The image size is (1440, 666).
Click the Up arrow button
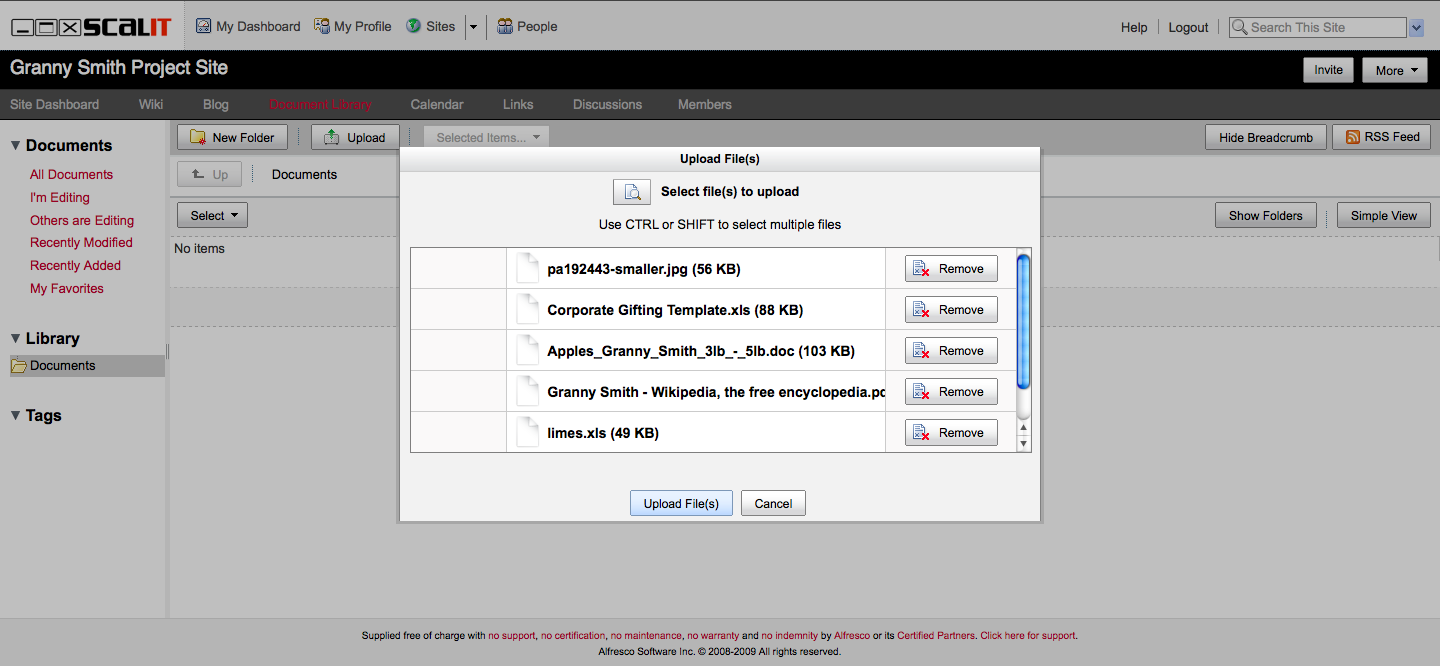[x=209, y=174]
